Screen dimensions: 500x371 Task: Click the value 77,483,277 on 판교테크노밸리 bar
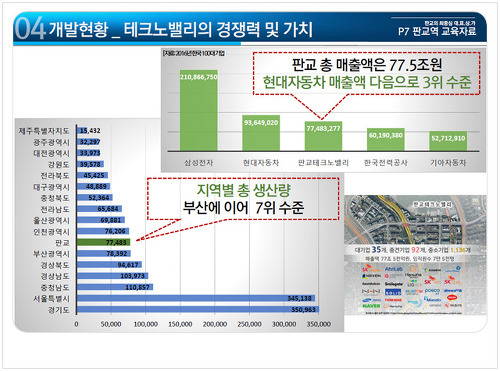click(x=323, y=128)
